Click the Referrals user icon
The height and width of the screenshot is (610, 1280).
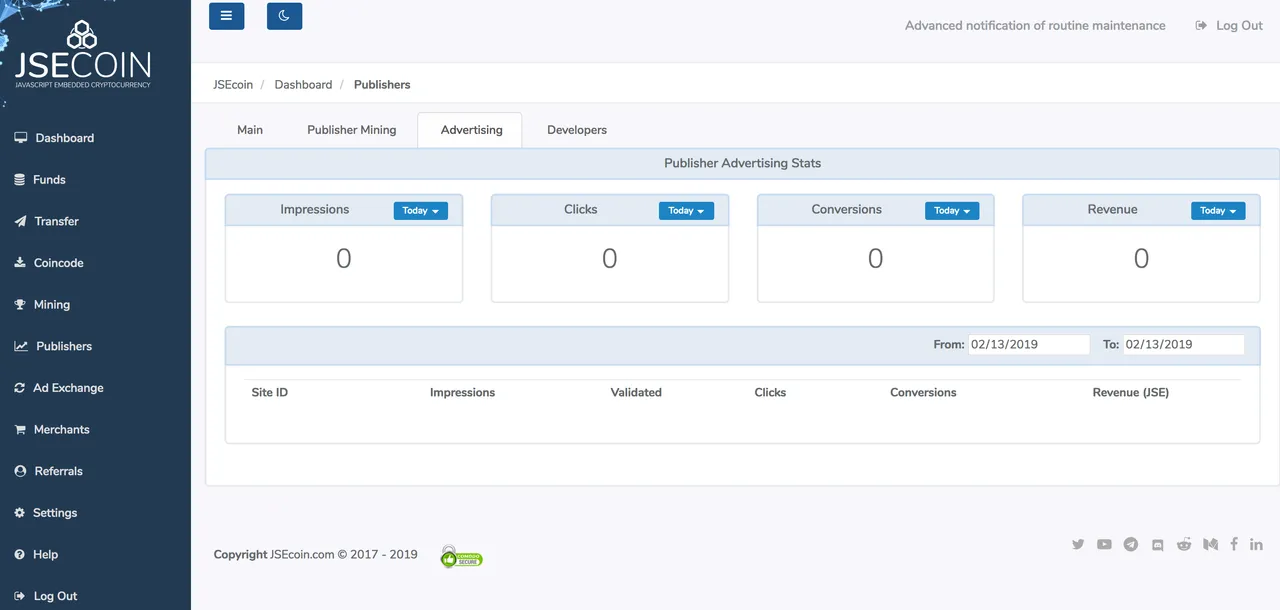pyautogui.click(x=20, y=471)
